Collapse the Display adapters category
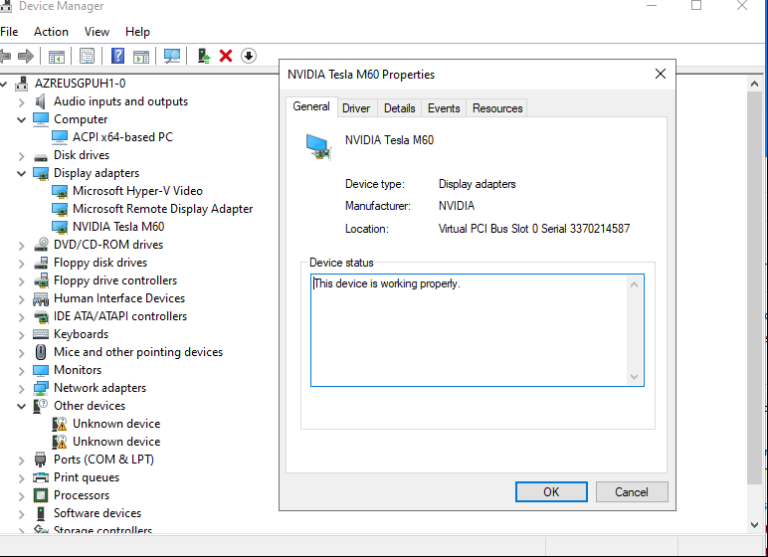Image resolution: width=768 pixels, height=557 pixels. coord(21,173)
